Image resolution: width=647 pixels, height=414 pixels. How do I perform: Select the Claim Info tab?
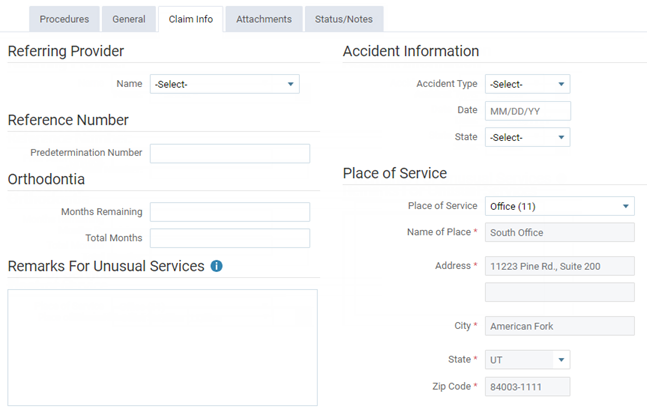coord(190,19)
